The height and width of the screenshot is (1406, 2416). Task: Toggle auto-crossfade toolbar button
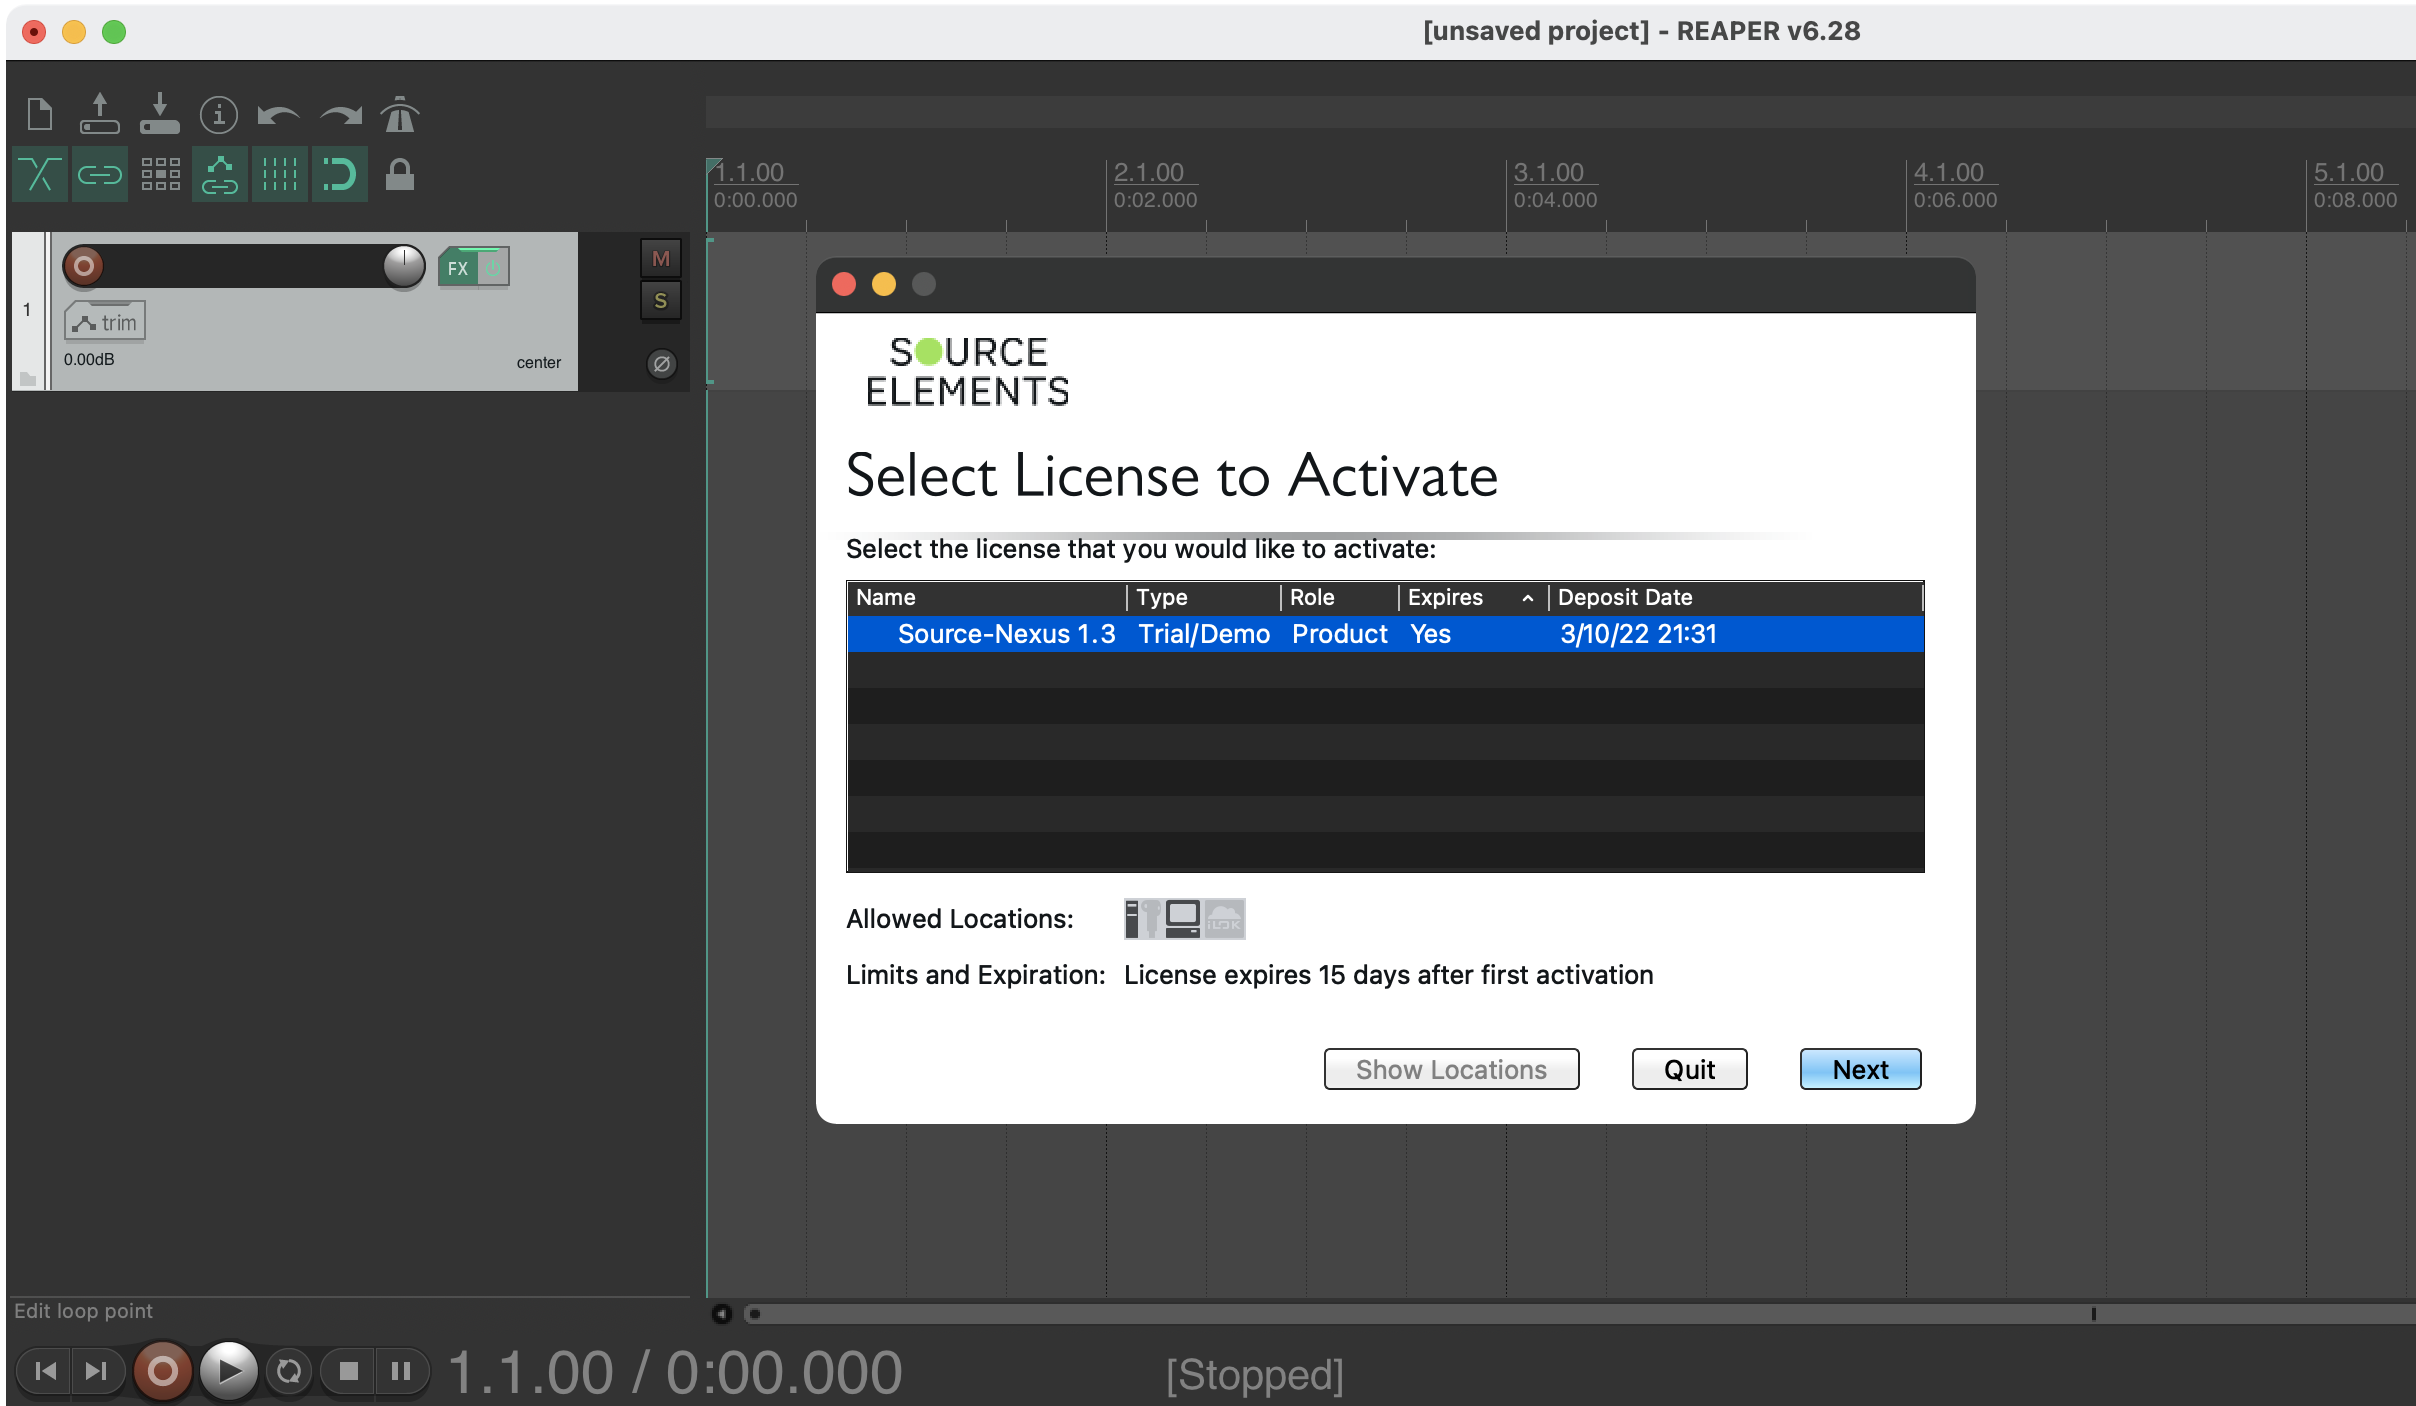40,175
